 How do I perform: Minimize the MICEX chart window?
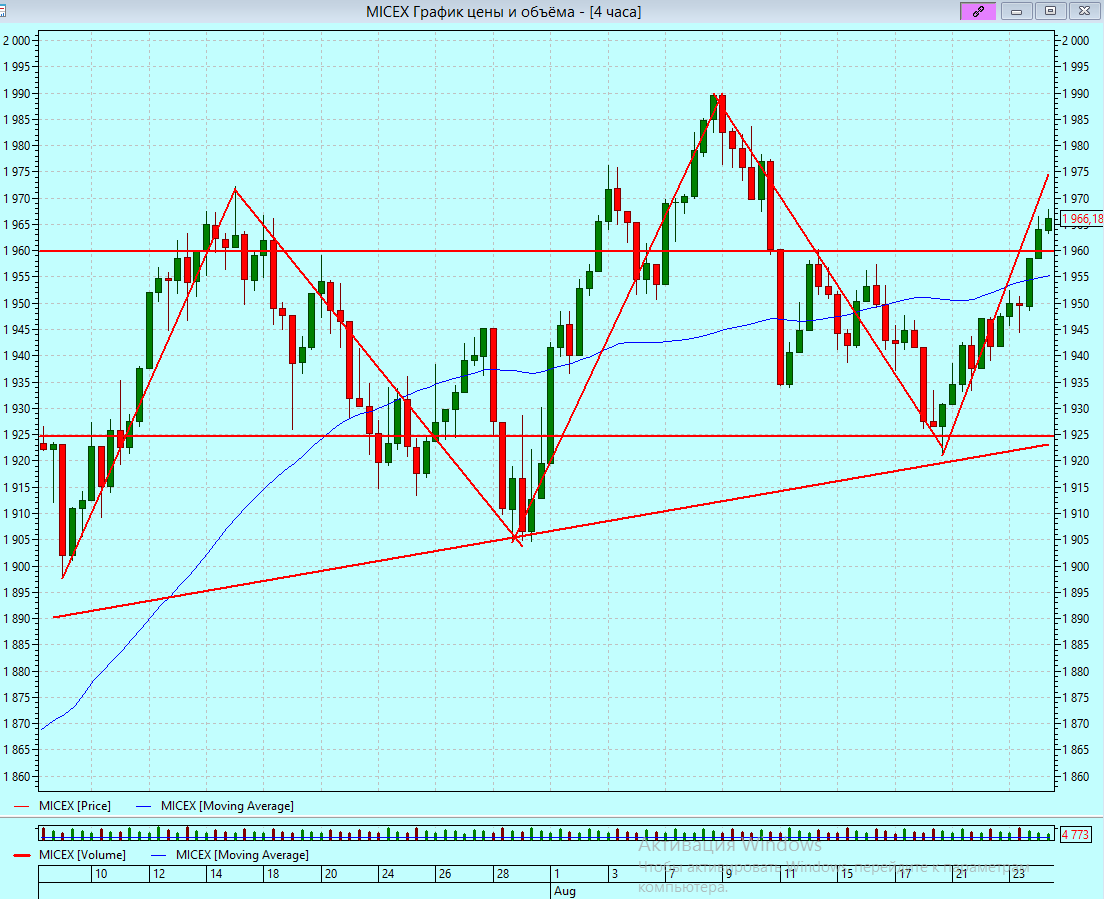pos(1016,11)
